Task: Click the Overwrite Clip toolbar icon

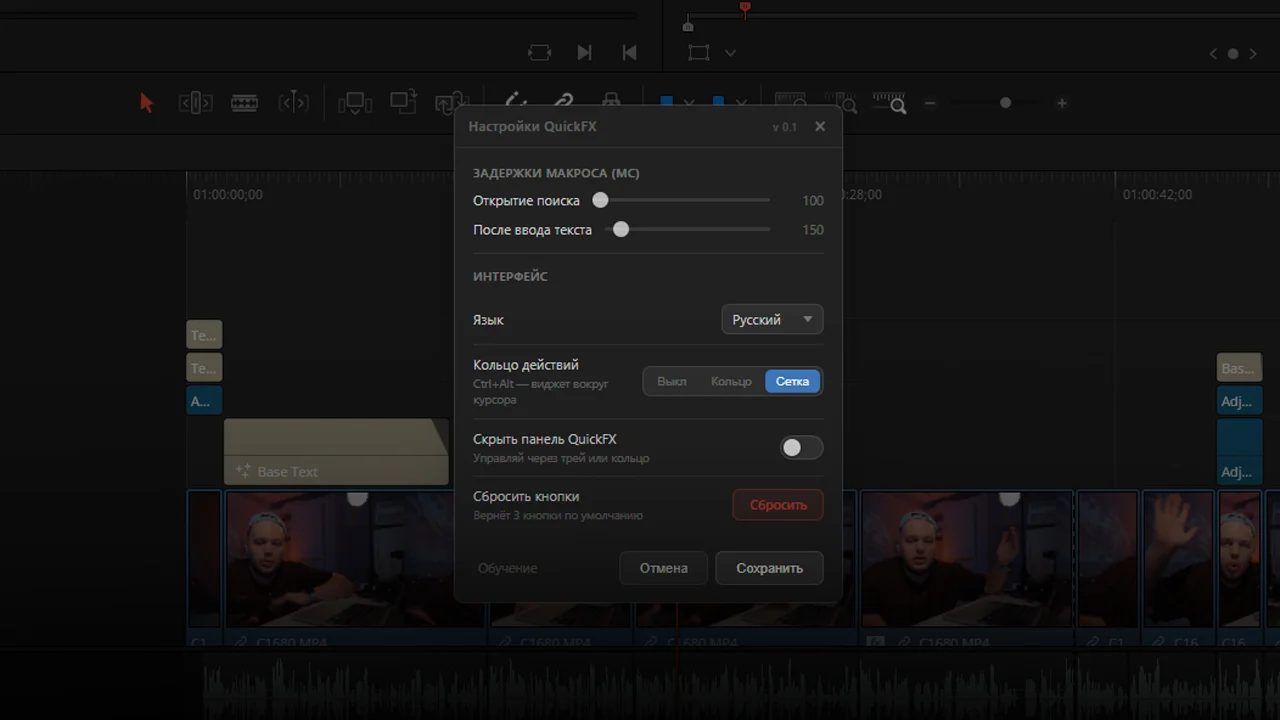Action: tap(403, 102)
